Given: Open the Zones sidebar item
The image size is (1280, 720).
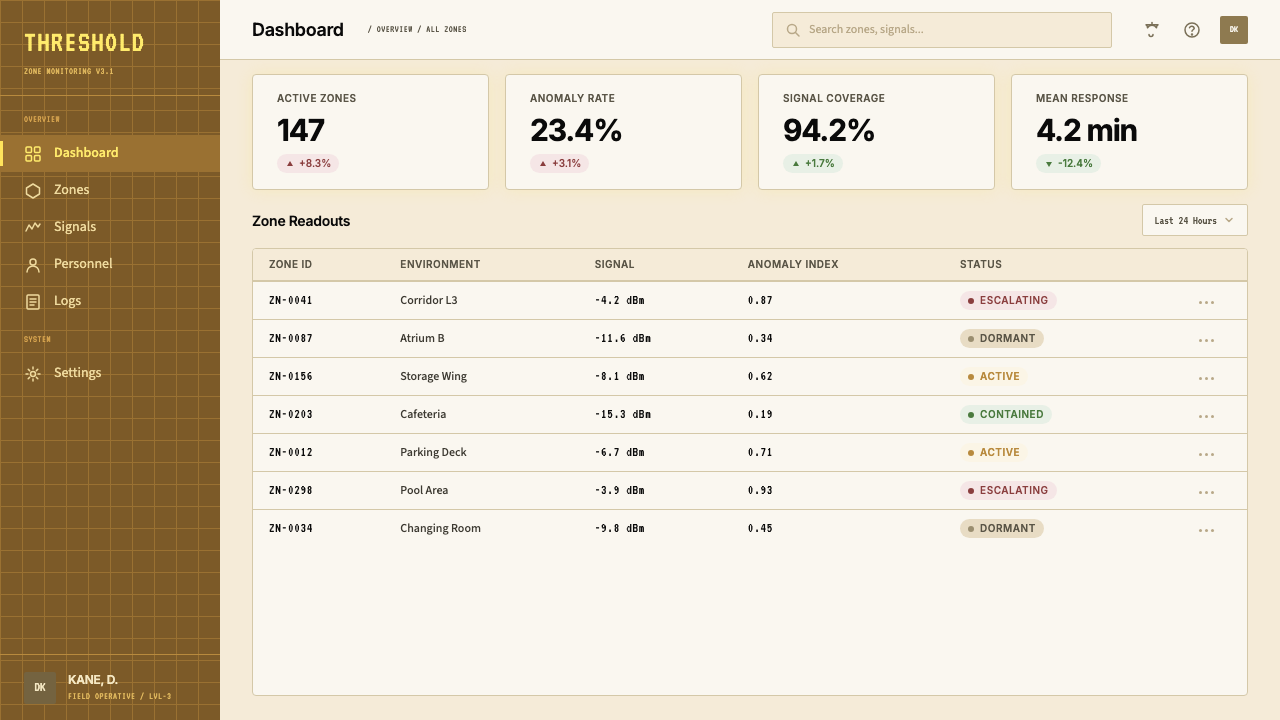Looking at the screenshot, I should pyautogui.click(x=110, y=190).
